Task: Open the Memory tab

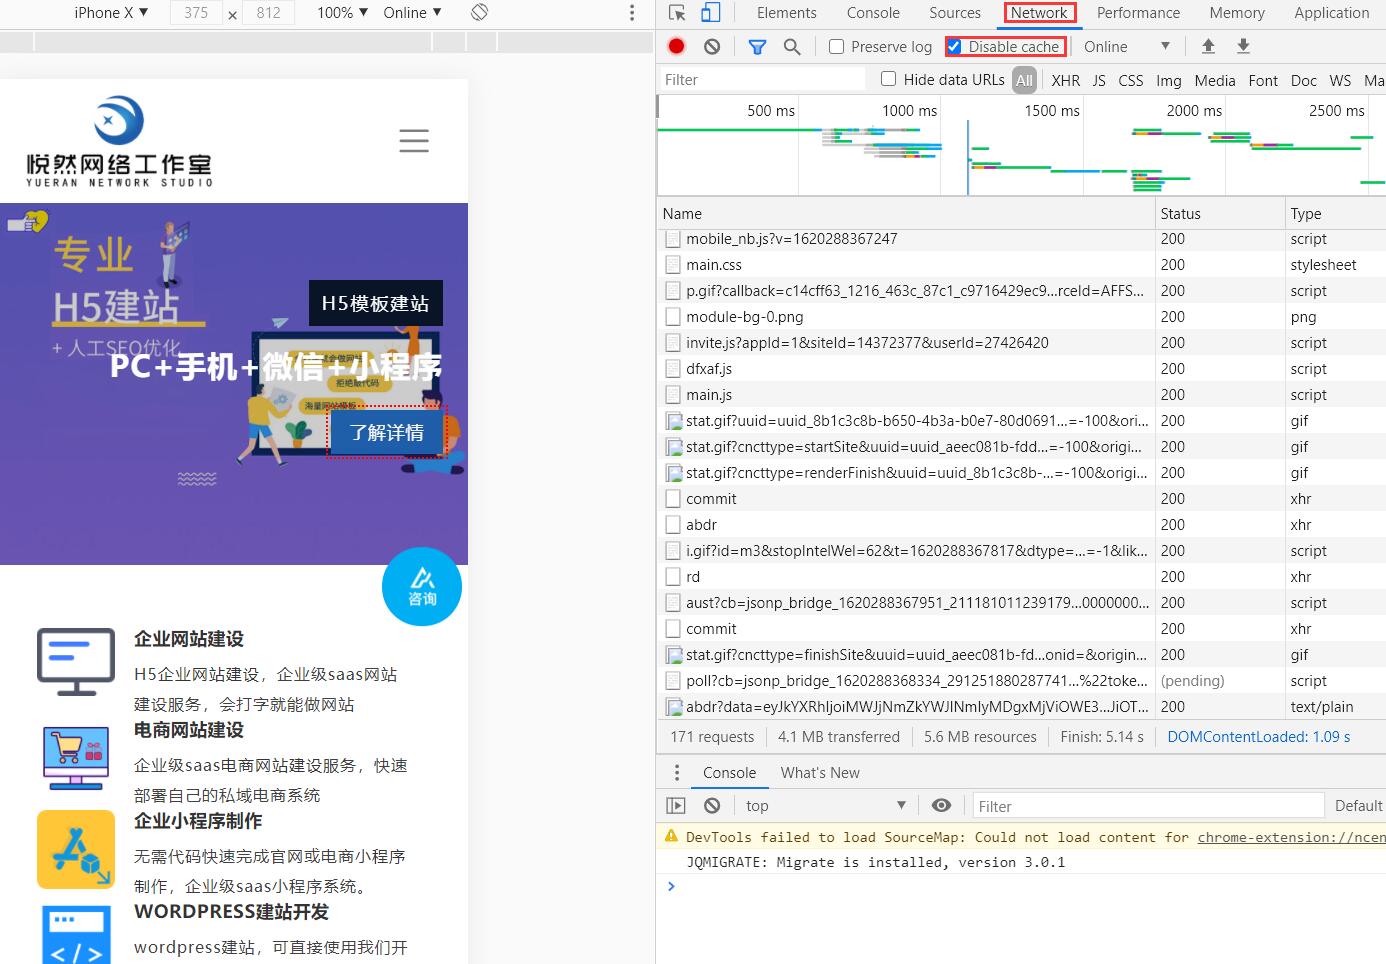Action: click(1237, 13)
